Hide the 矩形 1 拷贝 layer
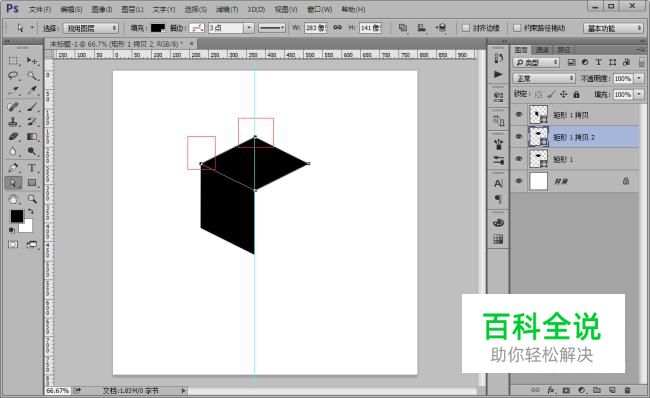 click(519, 114)
